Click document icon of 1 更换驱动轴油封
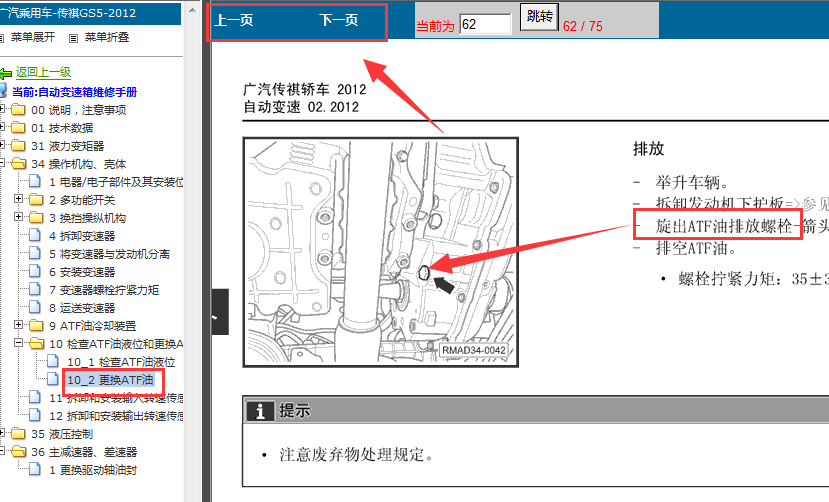 (x=35, y=469)
